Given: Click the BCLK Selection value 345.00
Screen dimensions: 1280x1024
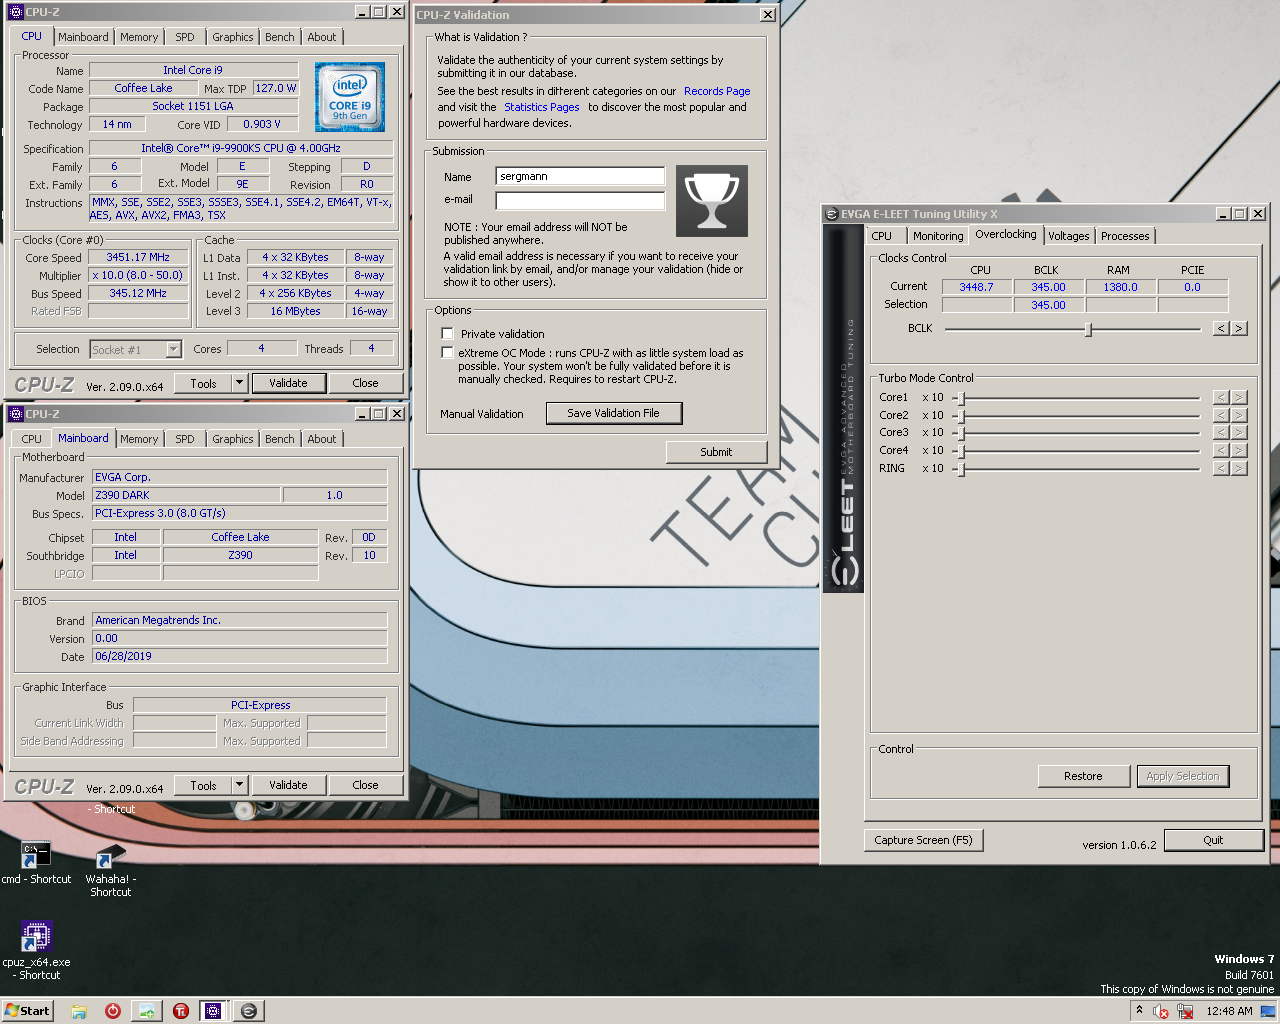Looking at the screenshot, I should coord(1048,305).
